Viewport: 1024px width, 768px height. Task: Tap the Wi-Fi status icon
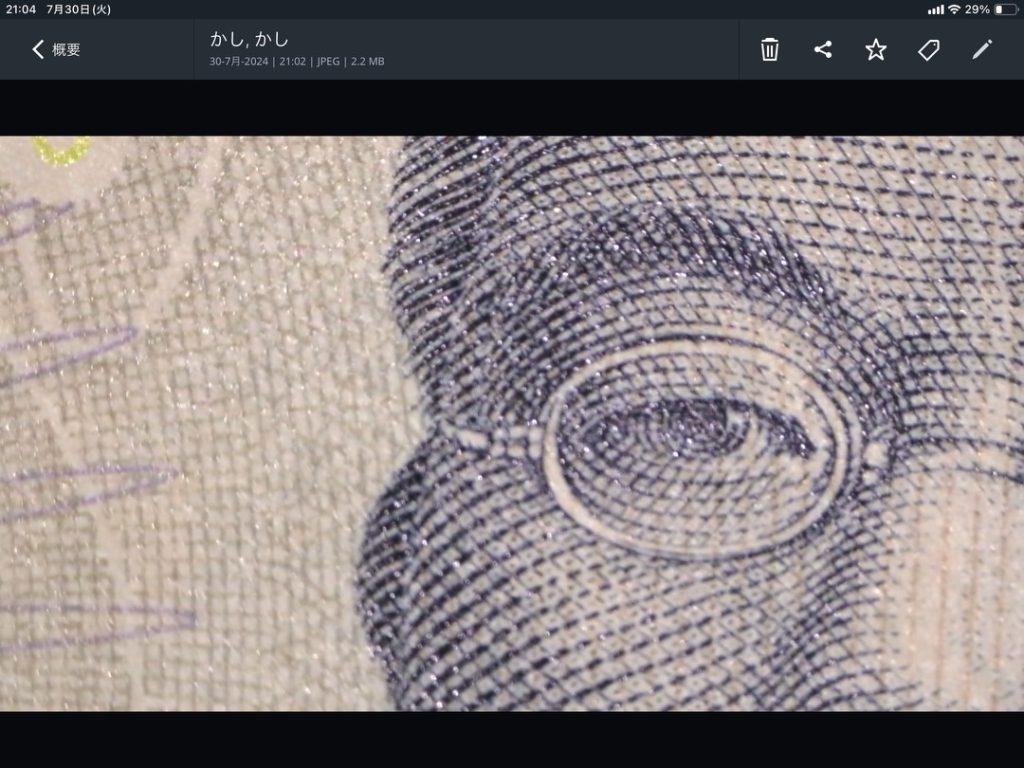(x=954, y=9)
